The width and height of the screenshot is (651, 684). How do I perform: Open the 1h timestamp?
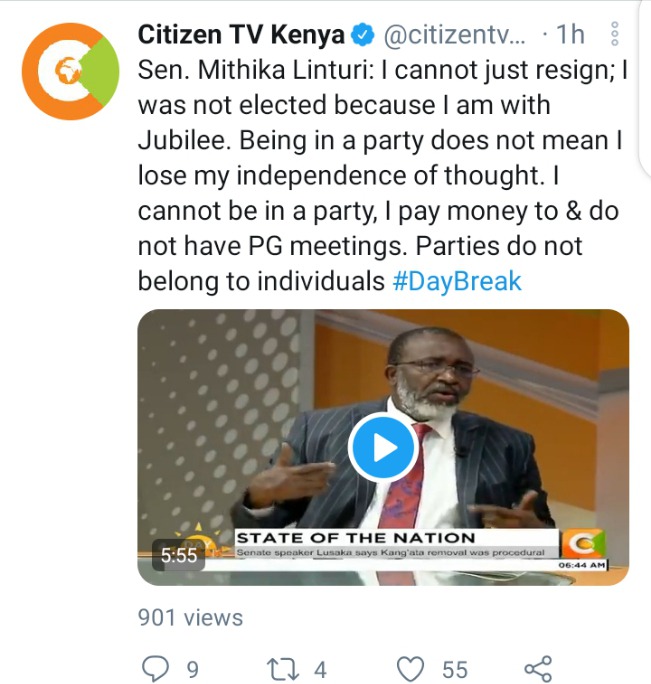click(570, 34)
